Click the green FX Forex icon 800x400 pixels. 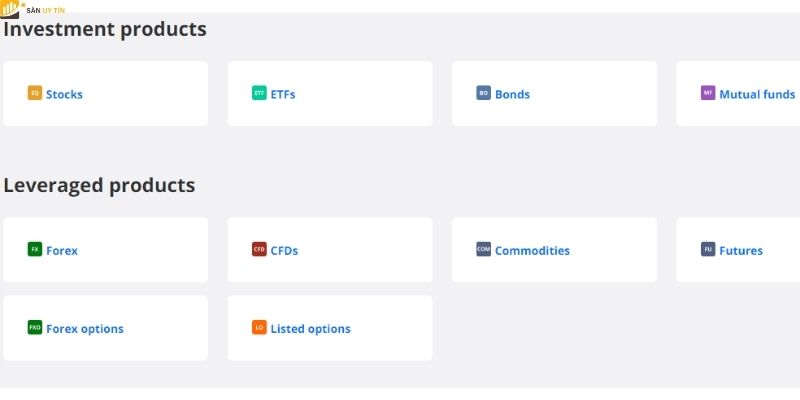pyautogui.click(x=35, y=249)
